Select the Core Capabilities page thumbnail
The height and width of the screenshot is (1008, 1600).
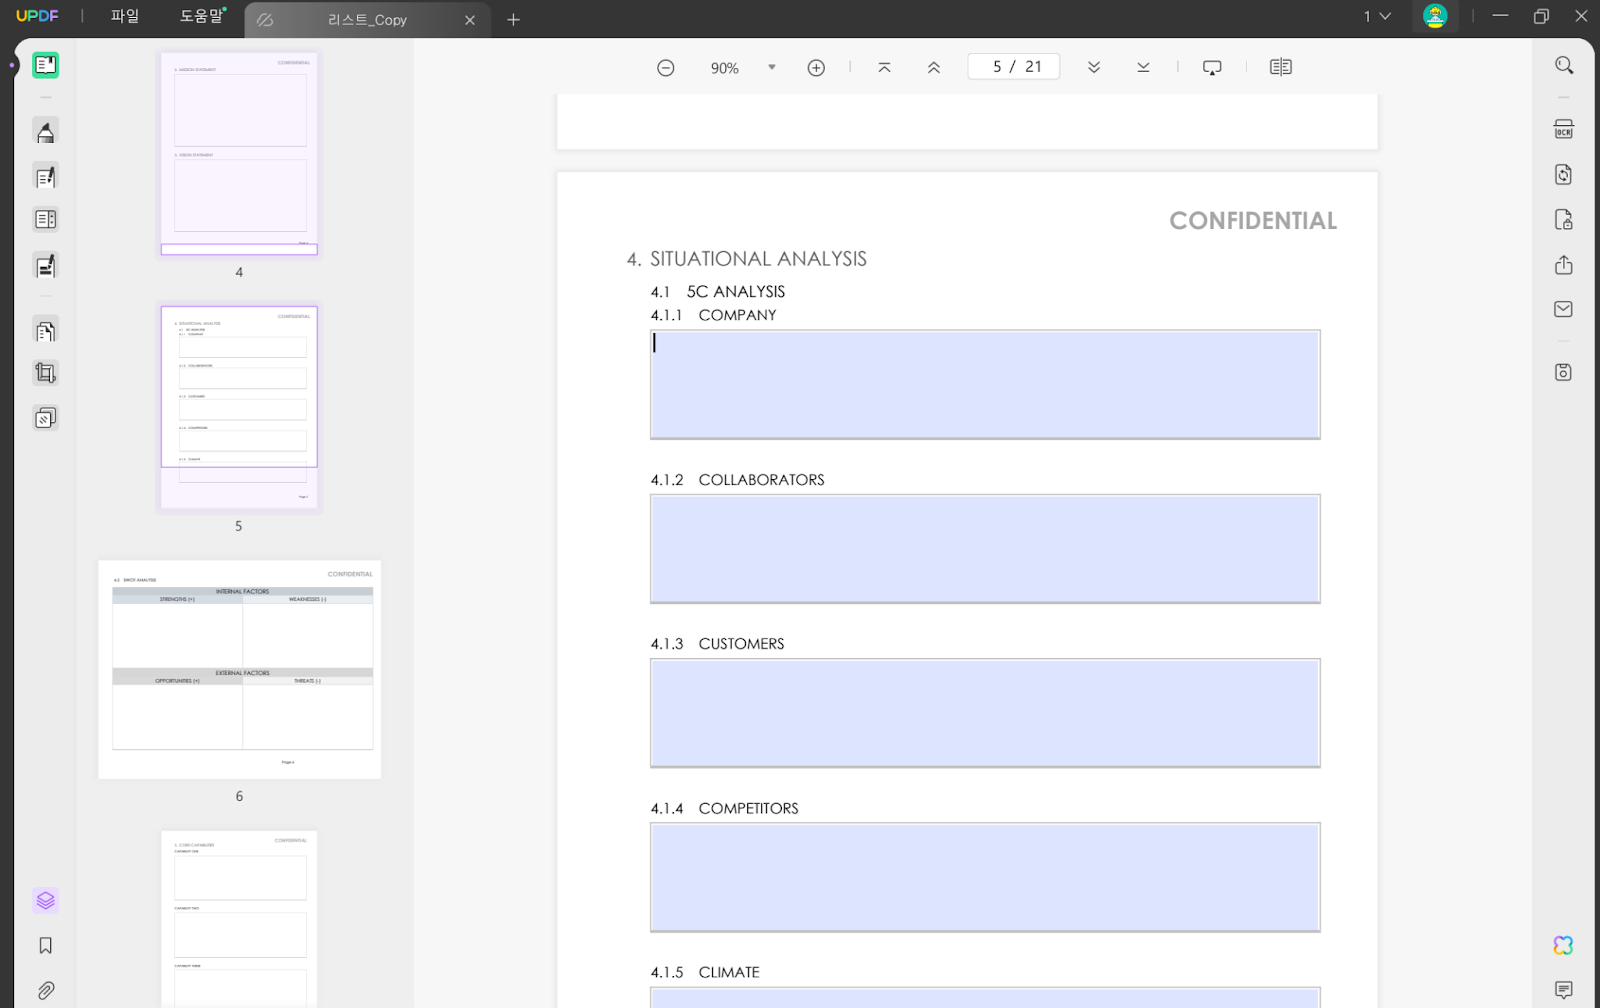coord(239,919)
